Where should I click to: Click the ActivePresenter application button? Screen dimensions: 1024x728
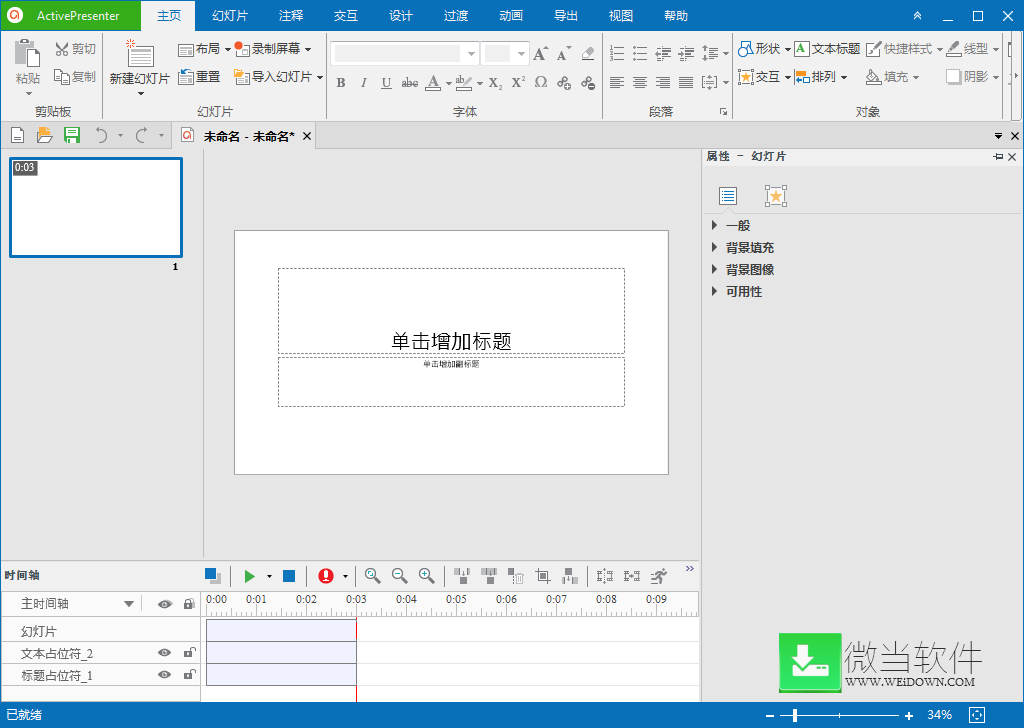[x=71, y=16]
